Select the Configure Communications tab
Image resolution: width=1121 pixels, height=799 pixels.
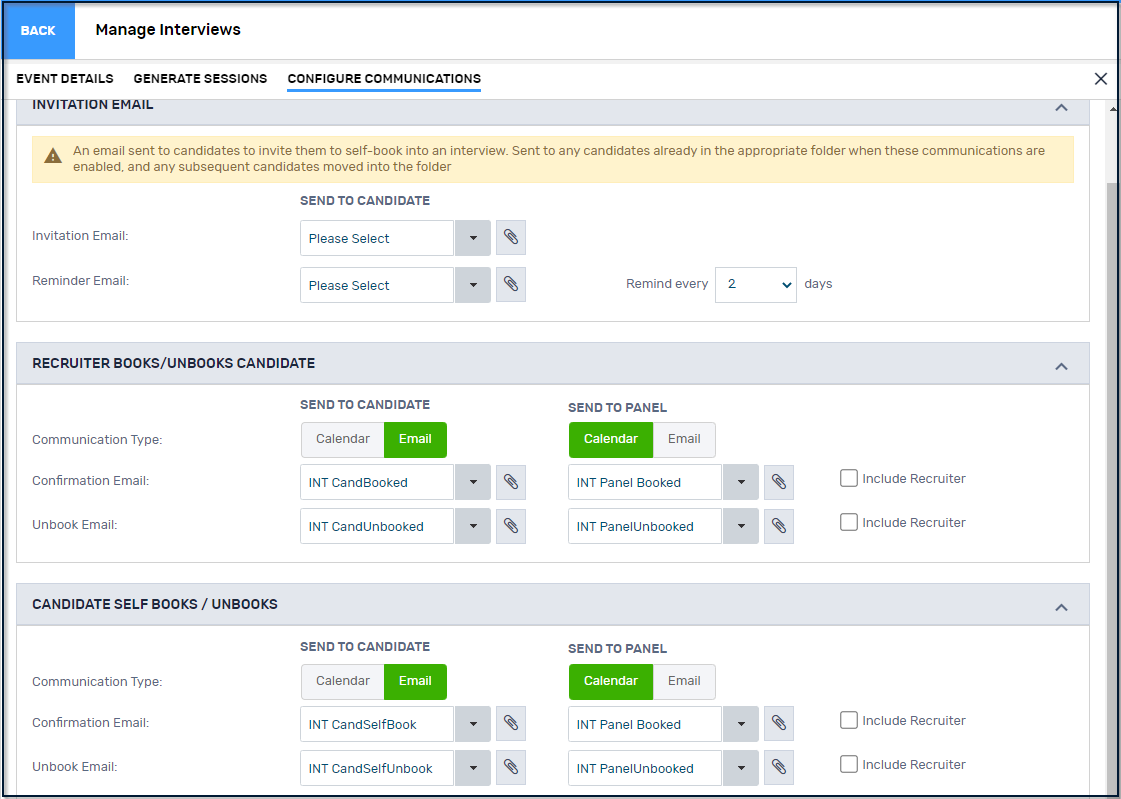384,79
